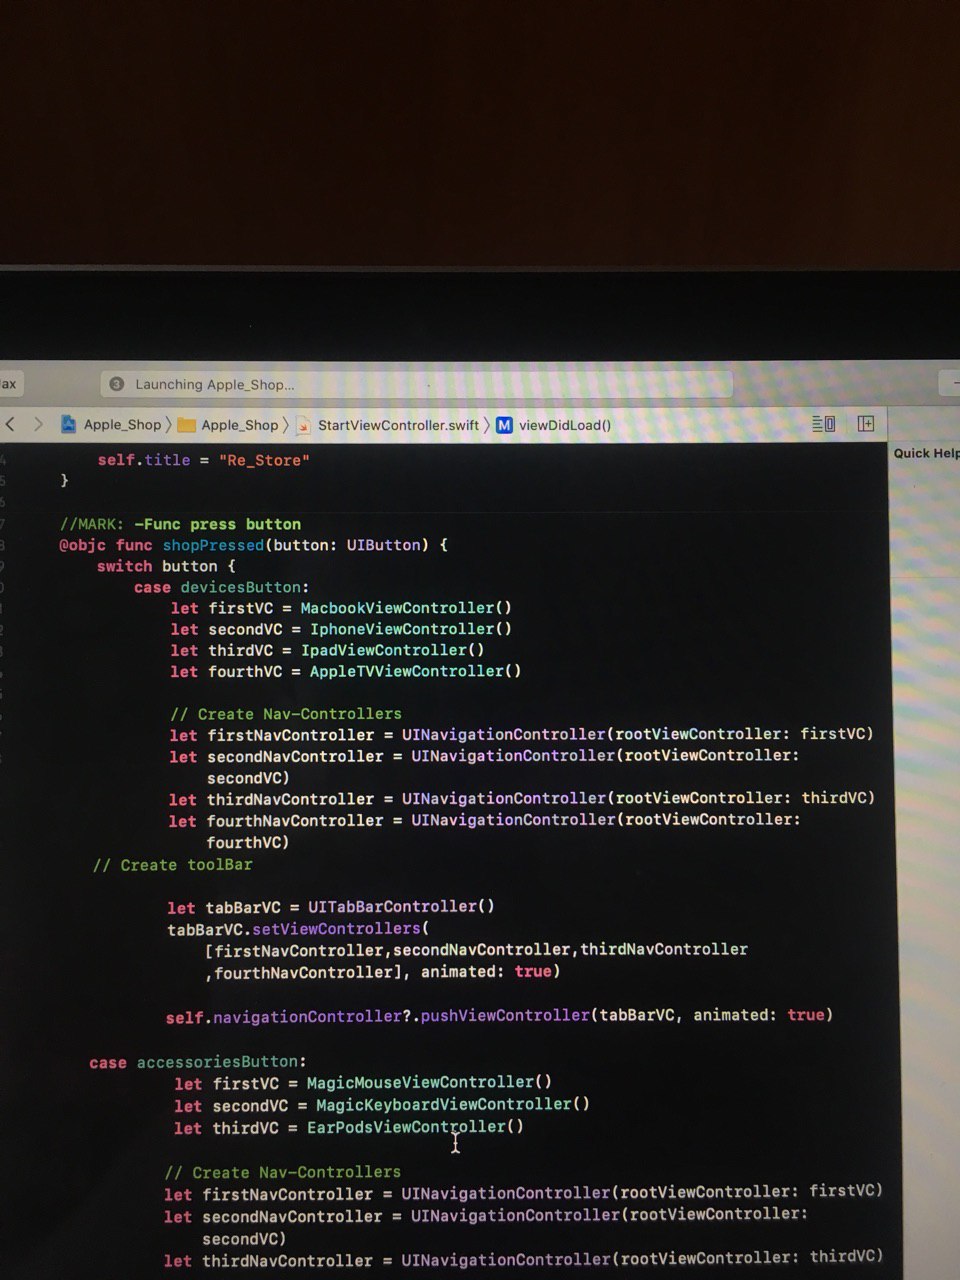Click the method M icon in jump bar
The image size is (960, 1280).
[x=504, y=425]
